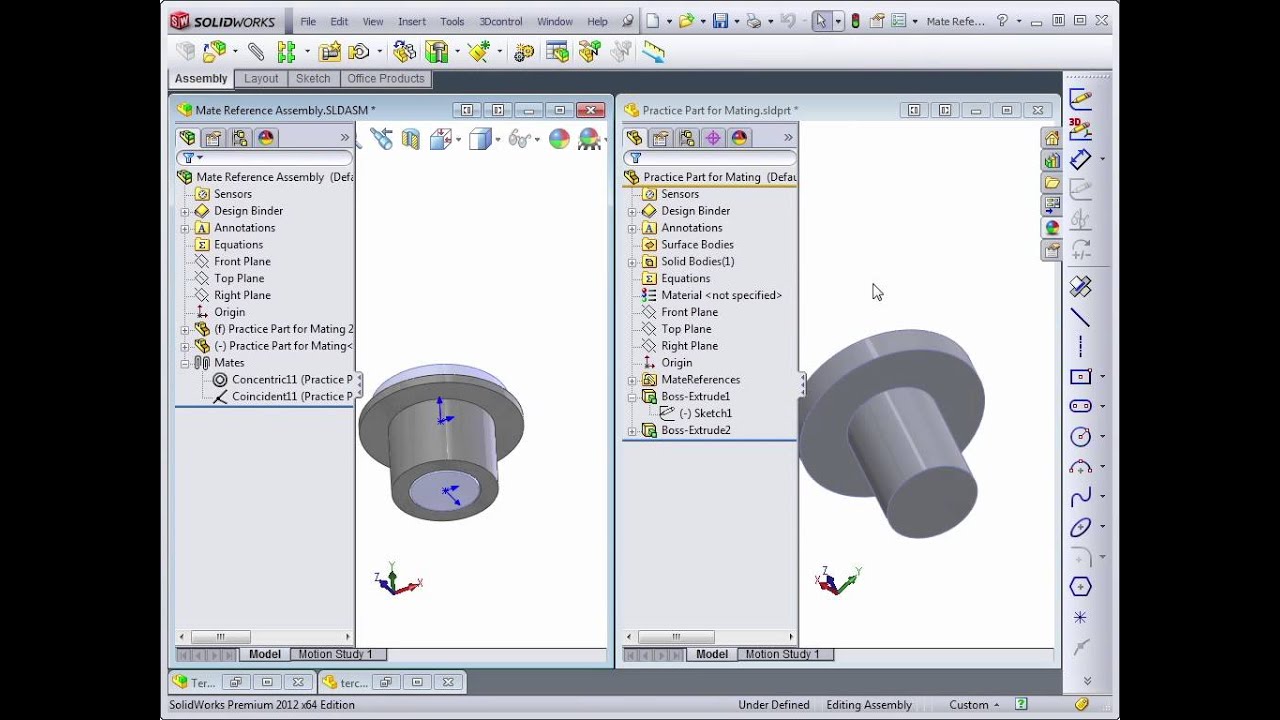Expand Solid Bodies(1) in part tree
The height and width of the screenshot is (720, 1280).
(632, 262)
